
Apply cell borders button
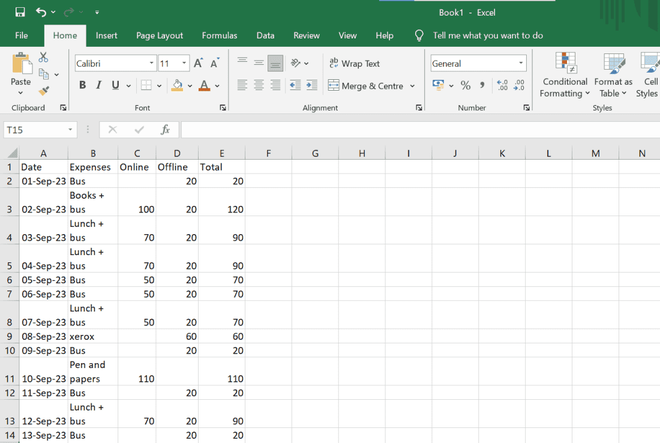(x=146, y=85)
